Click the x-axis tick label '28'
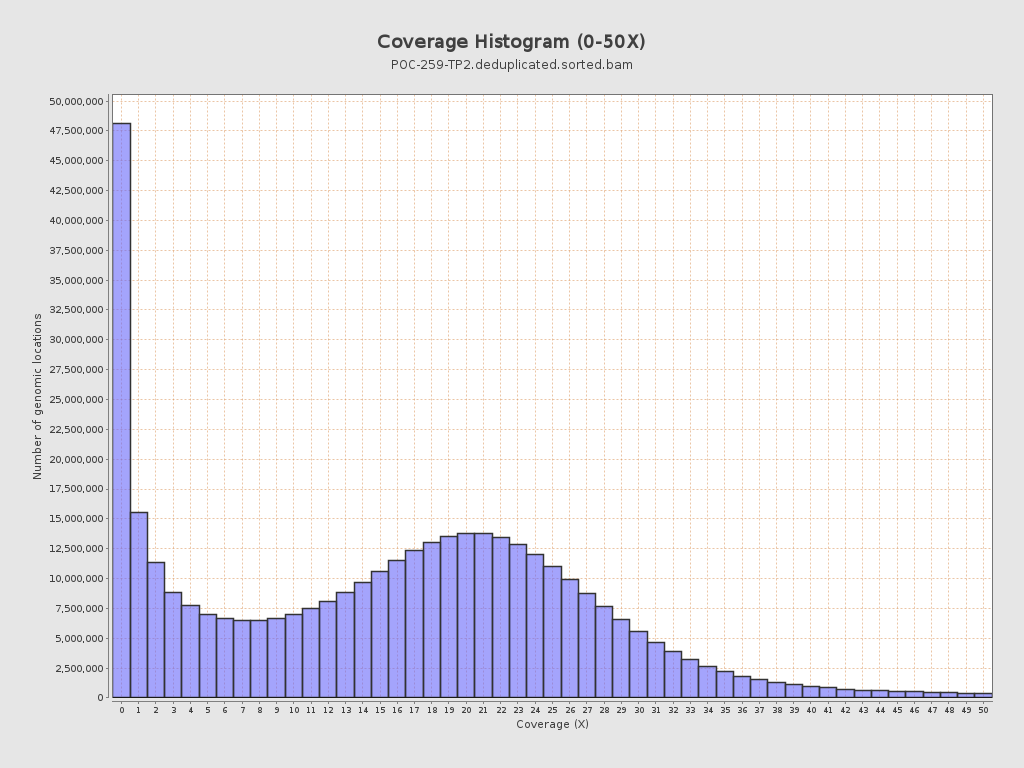The height and width of the screenshot is (768, 1024). pos(604,710)
